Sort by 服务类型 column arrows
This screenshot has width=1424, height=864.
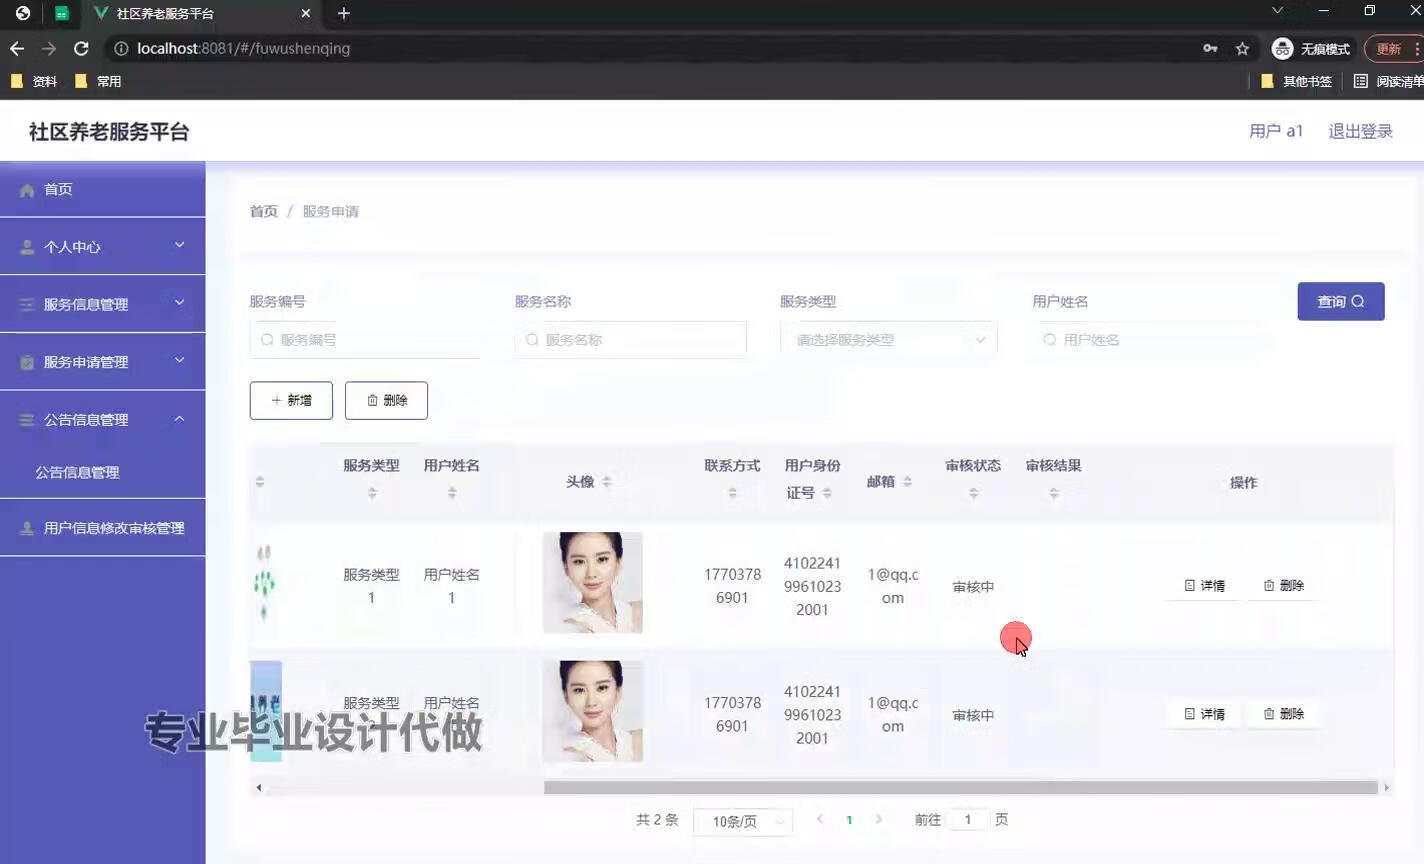point(372,493)
